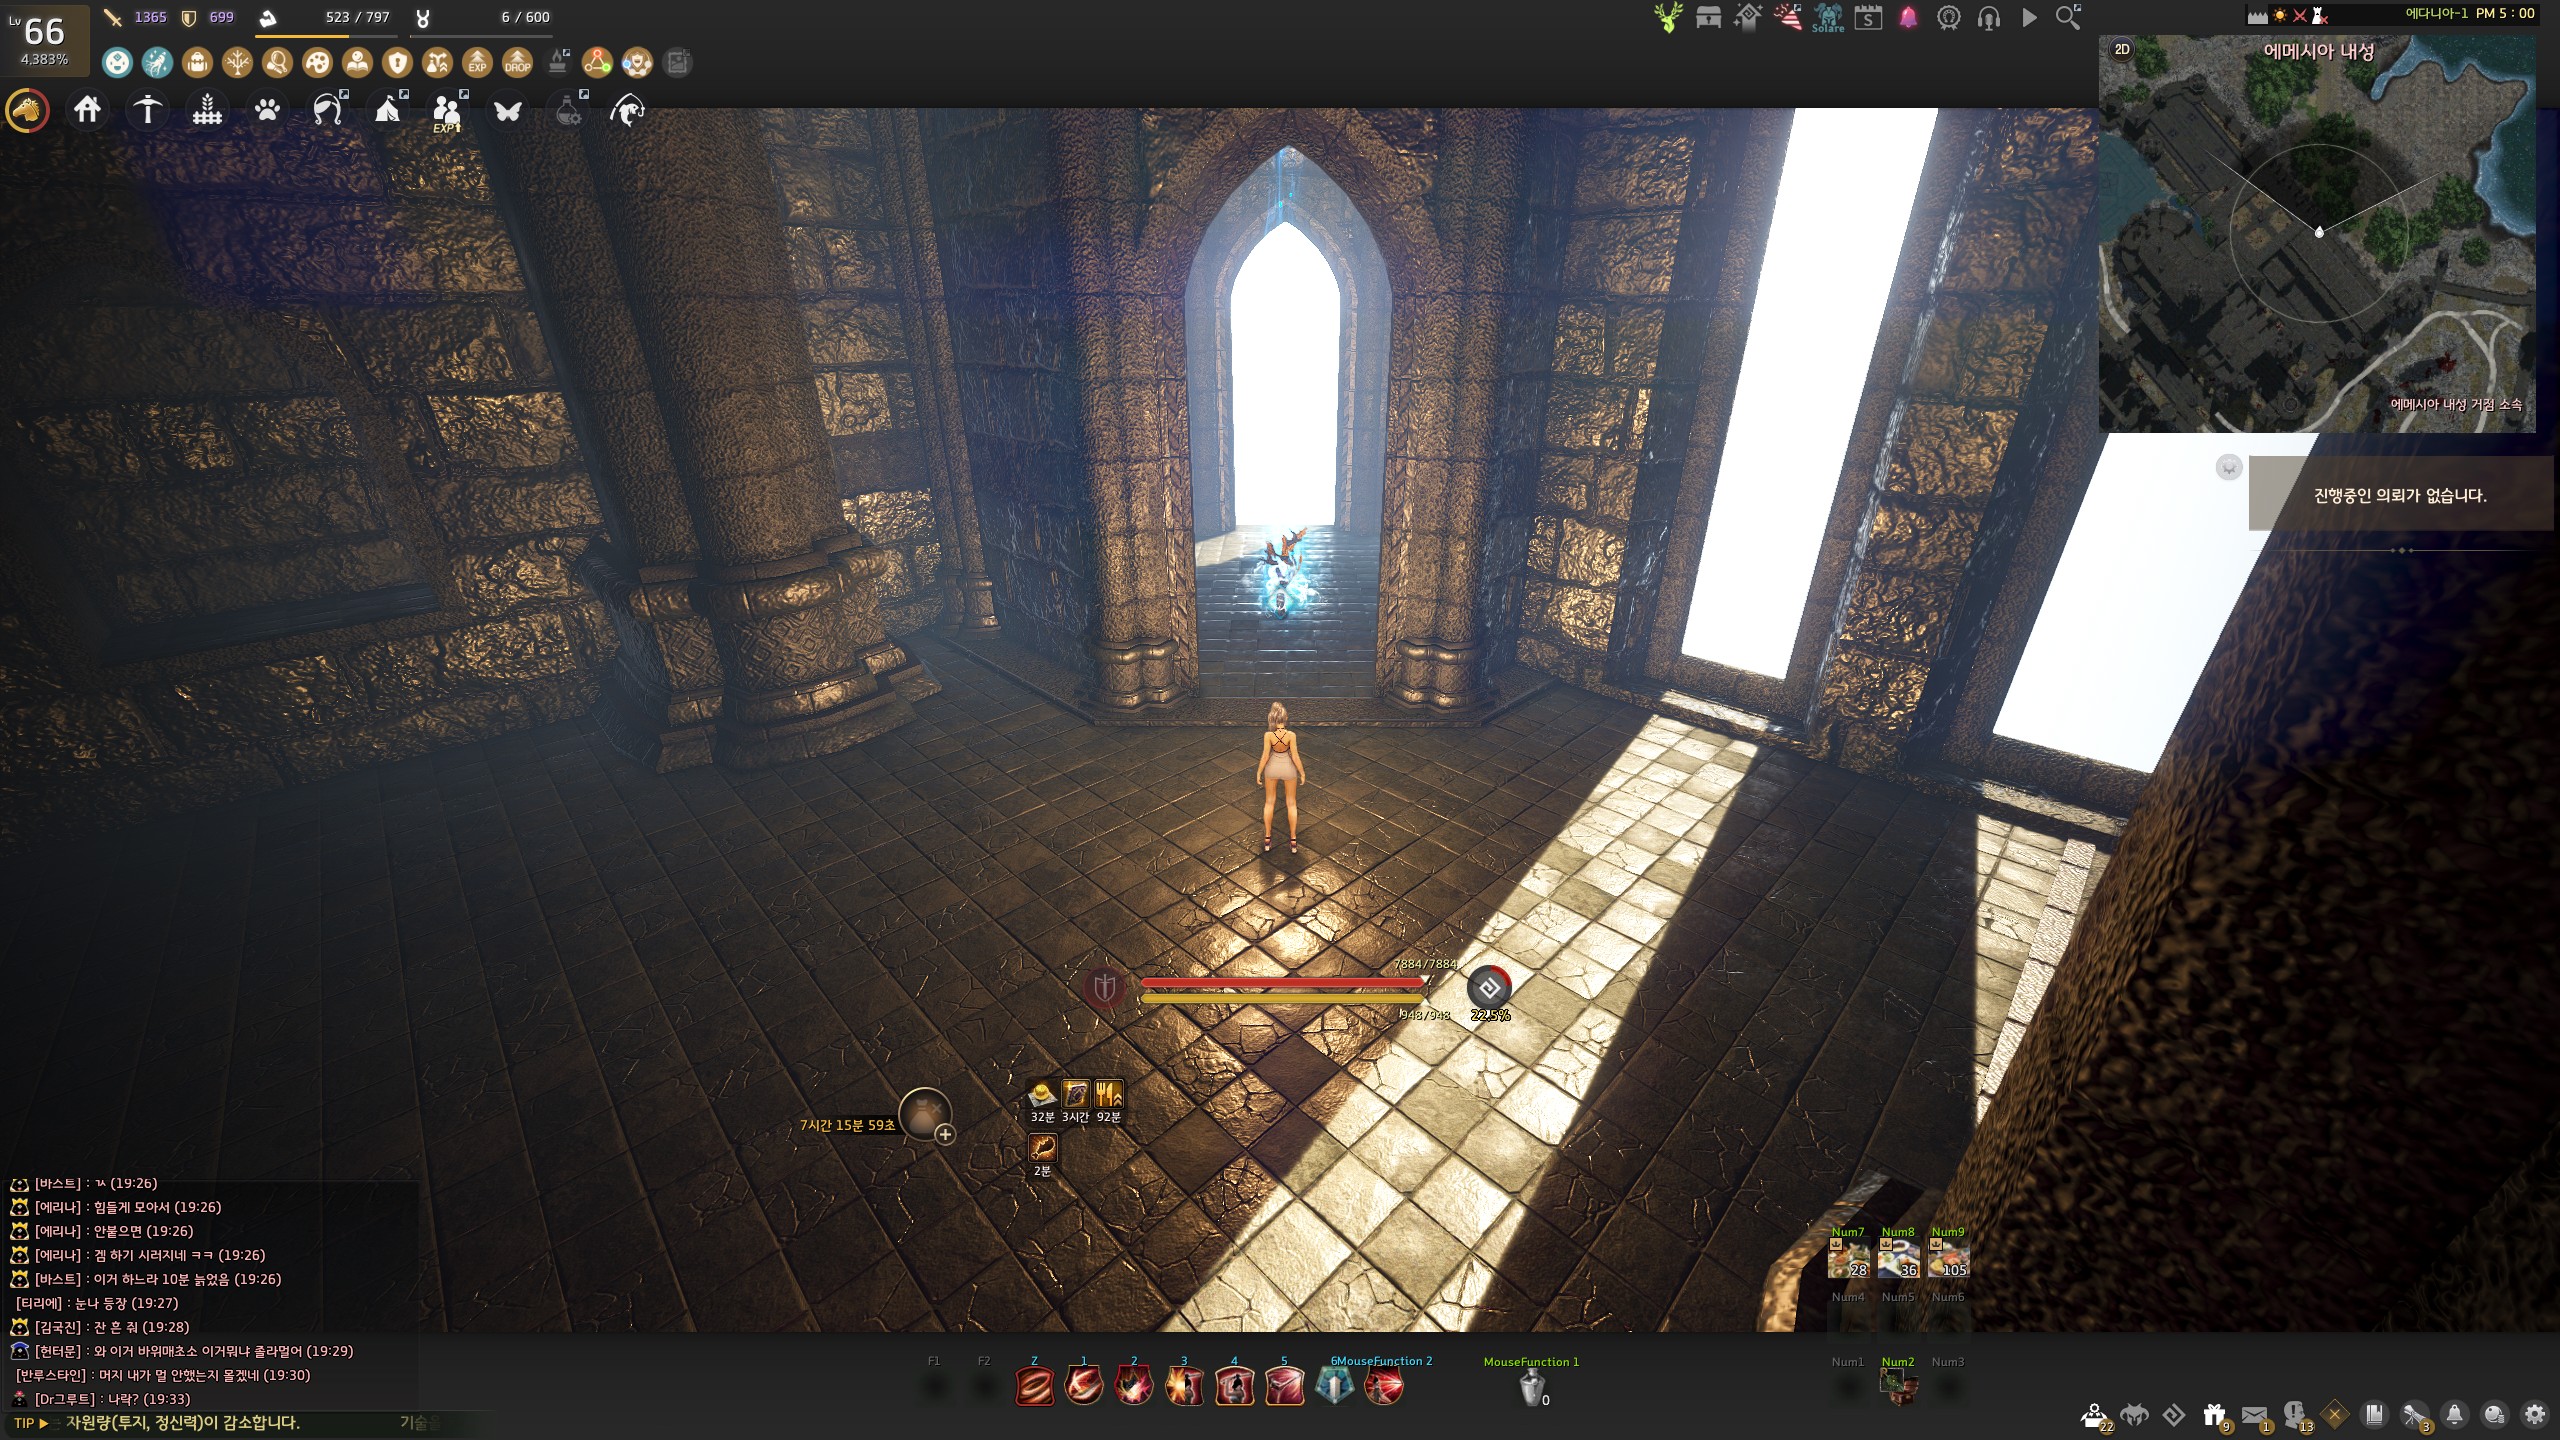This screenshot has height=1440, width=2560.
Task: Click the tent camp icon
Action: 388,109
